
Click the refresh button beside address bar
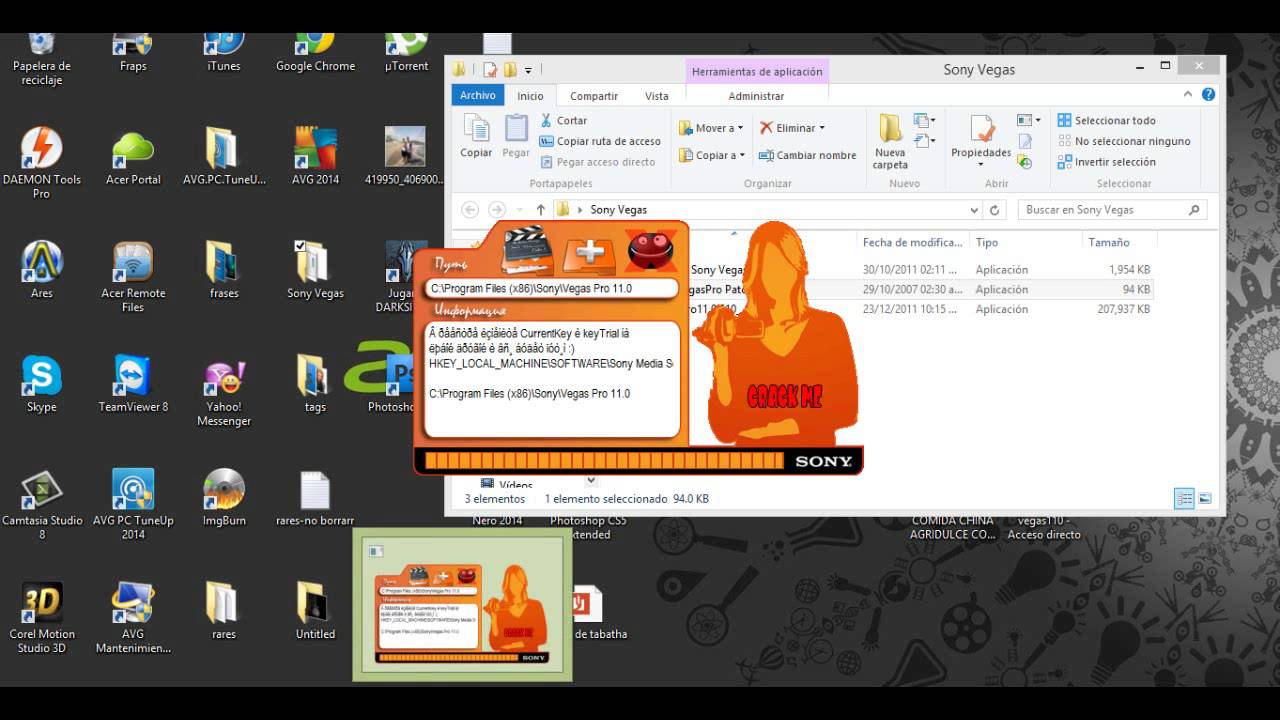pos(994,210)
